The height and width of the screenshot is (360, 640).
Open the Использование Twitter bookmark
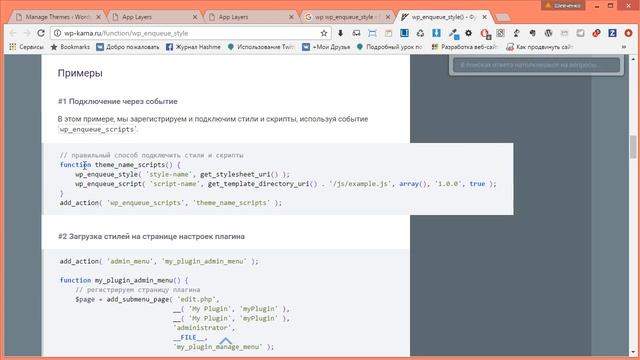click(261, 47)
